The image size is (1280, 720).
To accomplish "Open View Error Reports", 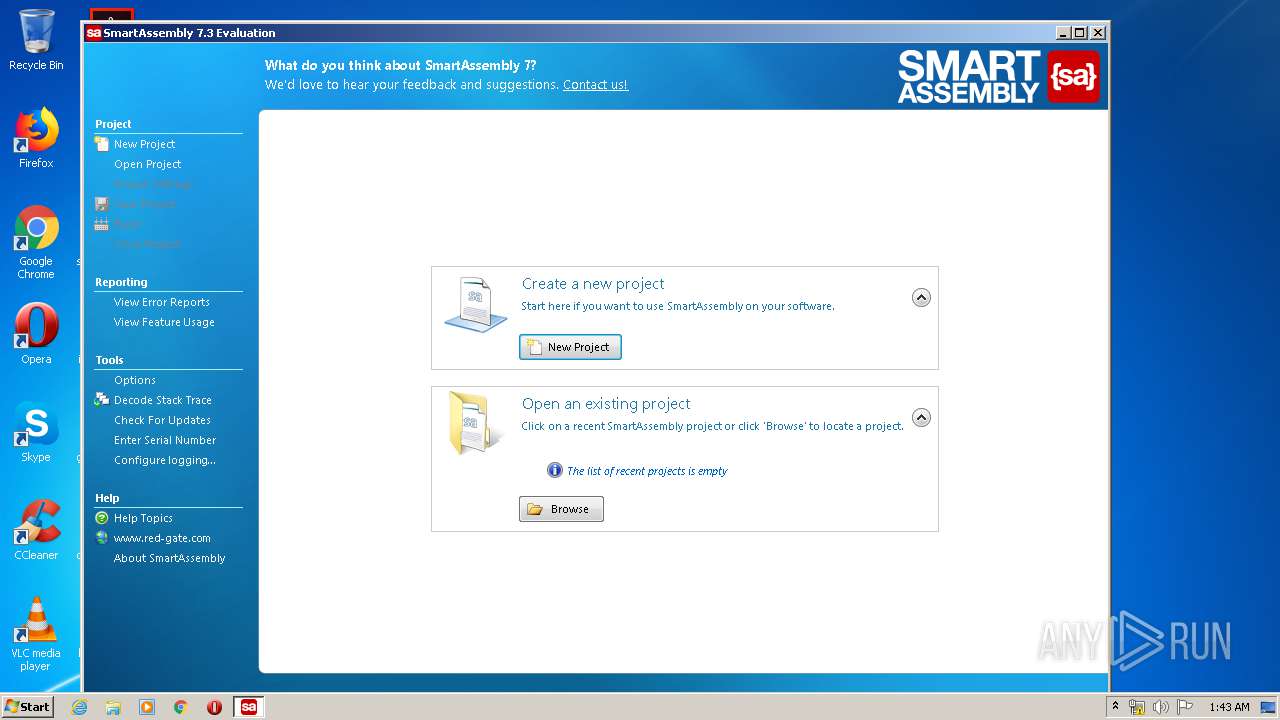I will [x=161, y=302].
